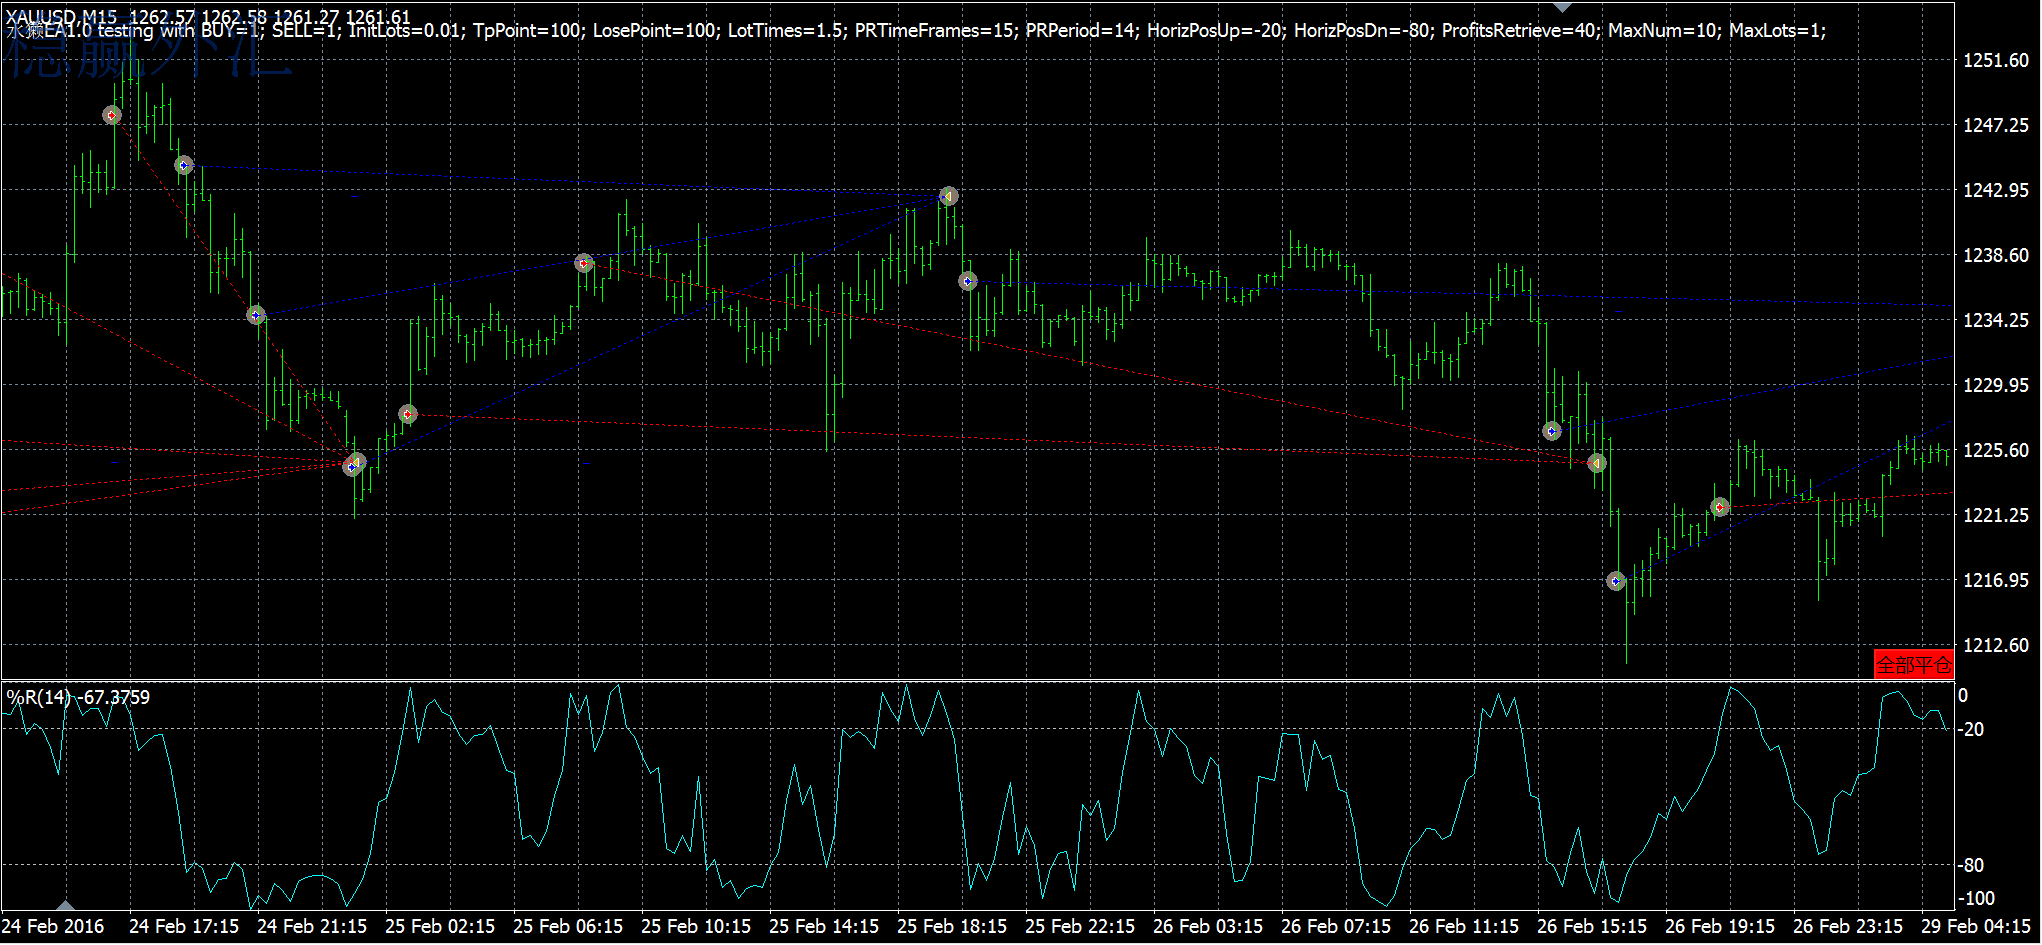Viewport: 2042px width, 945px height.
Task: Click the 25 Feb 02:15 time label
Action: (x=440, y=926)
